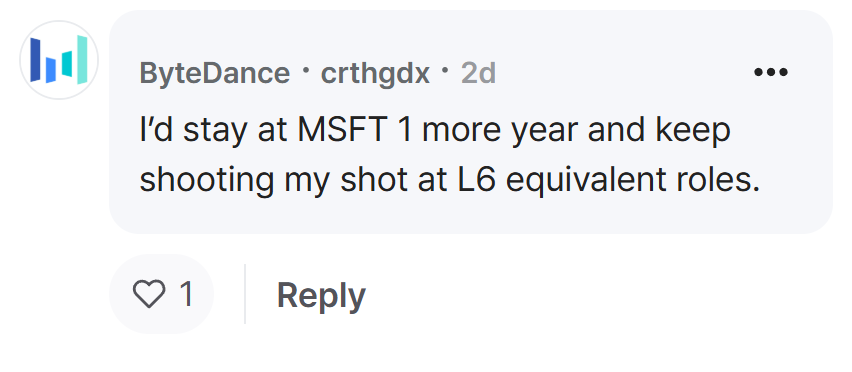Open the ByteDance company page
The width and height of the screenshot is (852, 372).
click(215, 73)
